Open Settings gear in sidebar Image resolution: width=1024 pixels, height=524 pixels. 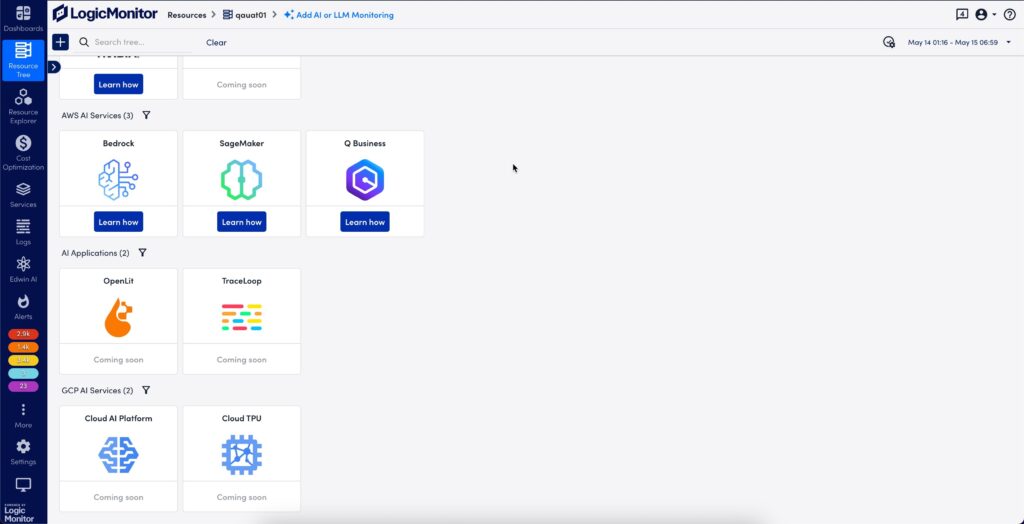coord(23,446)
